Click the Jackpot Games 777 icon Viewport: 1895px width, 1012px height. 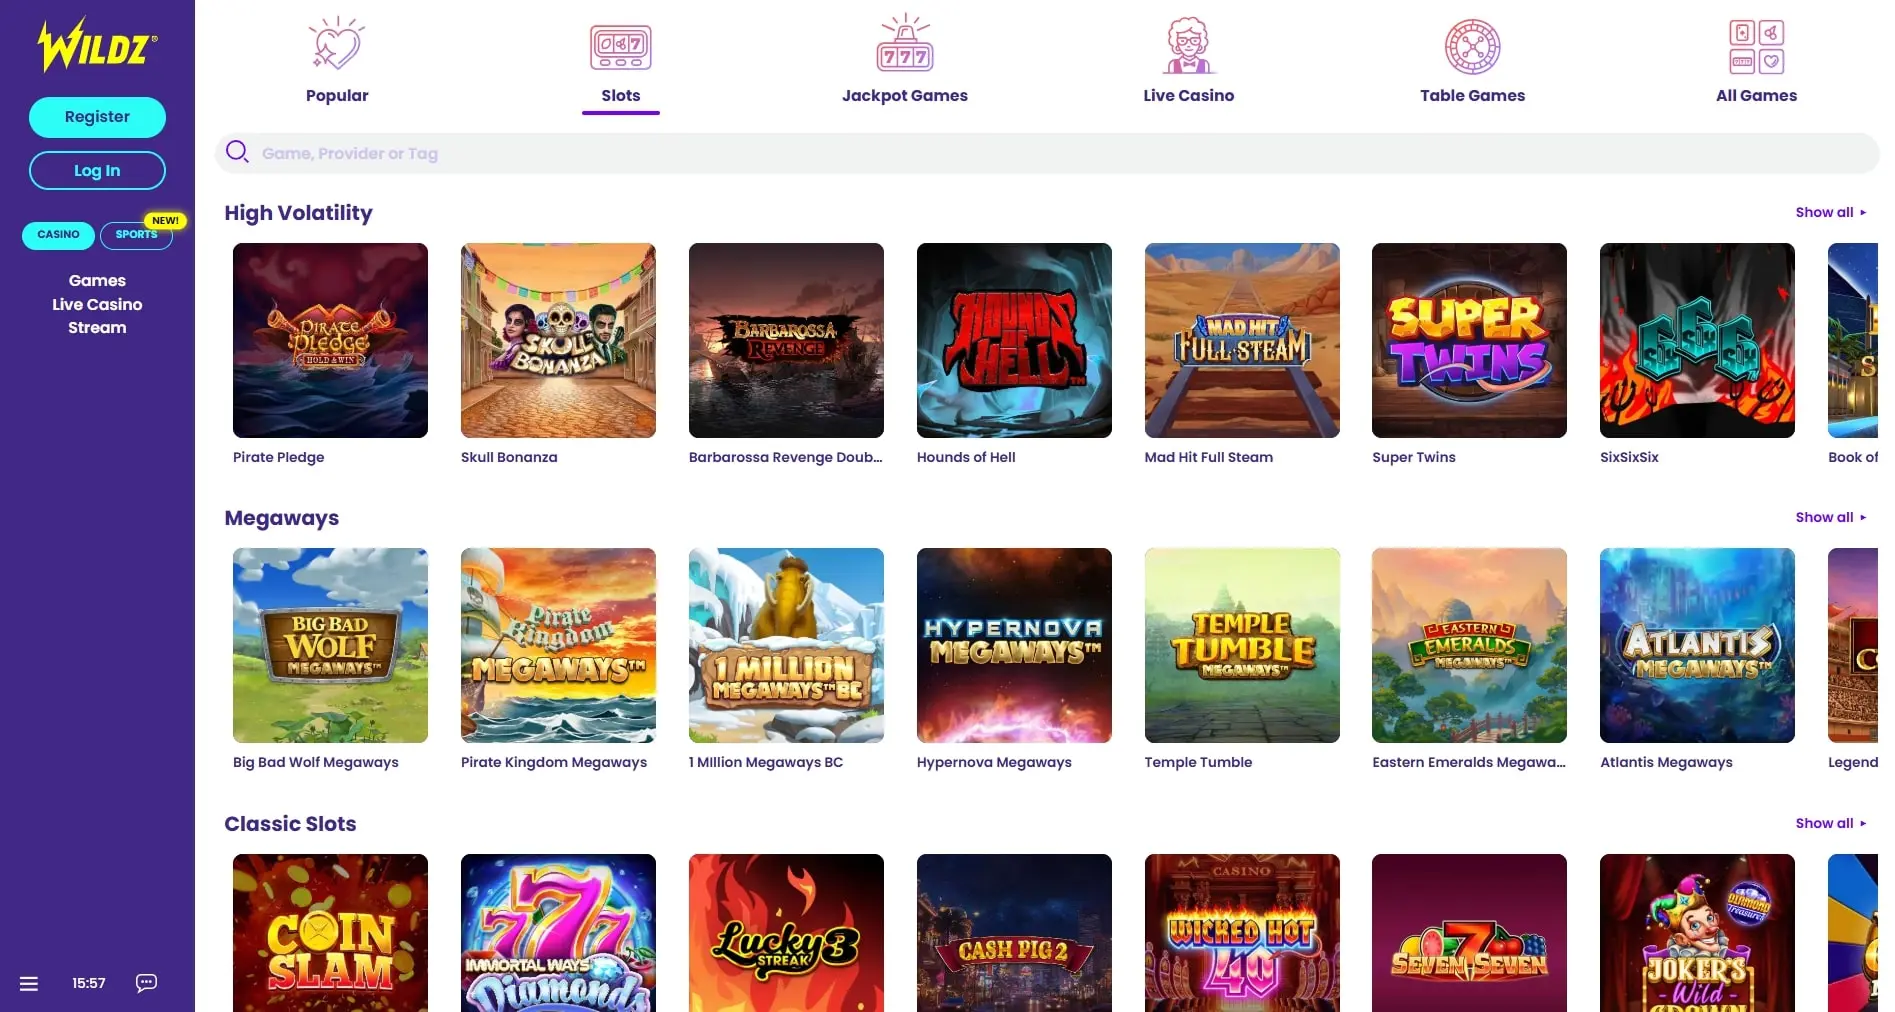pyautogui.click(x=905, y=44)
